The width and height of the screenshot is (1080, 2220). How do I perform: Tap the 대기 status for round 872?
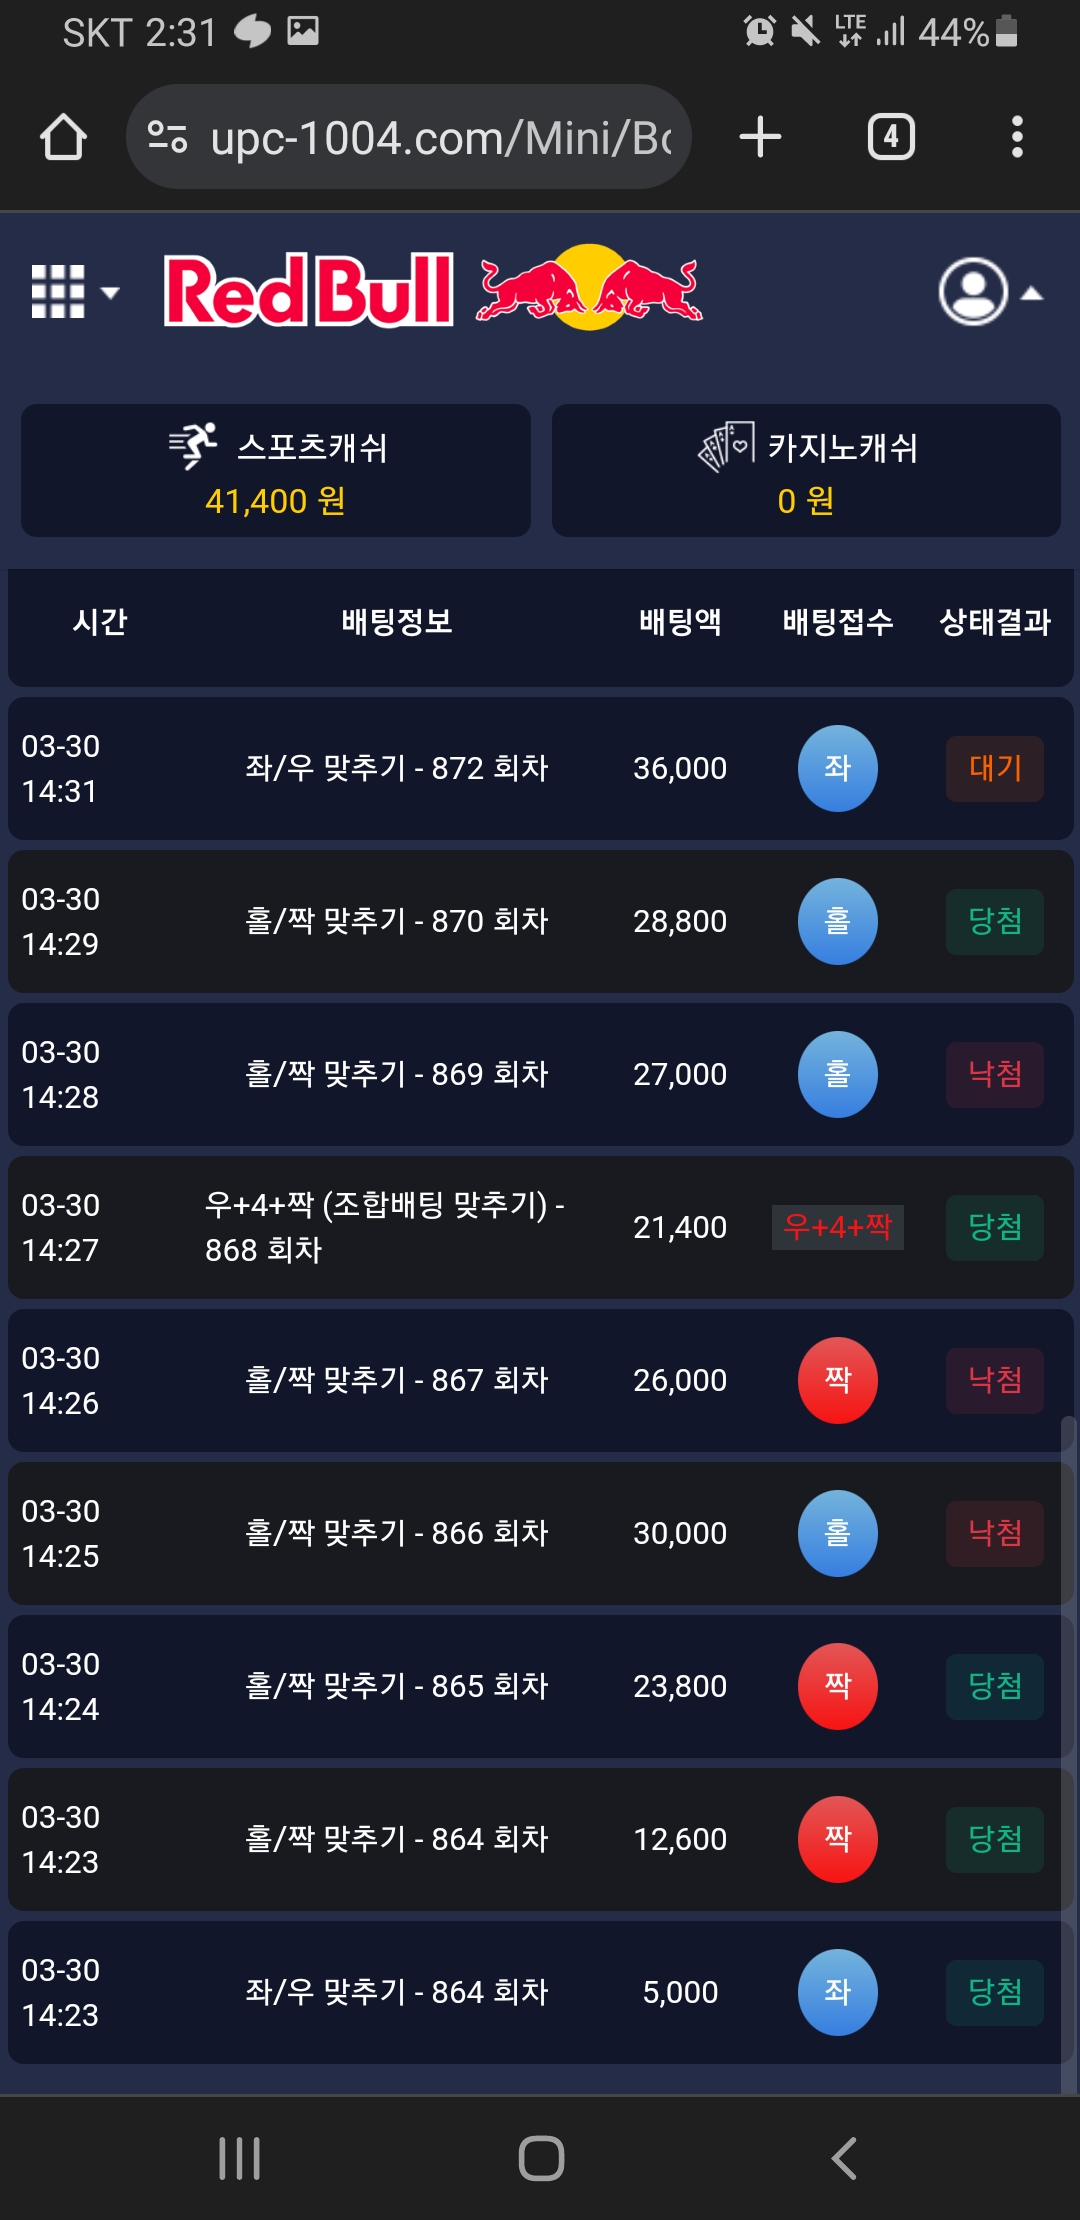coord(994,768)
